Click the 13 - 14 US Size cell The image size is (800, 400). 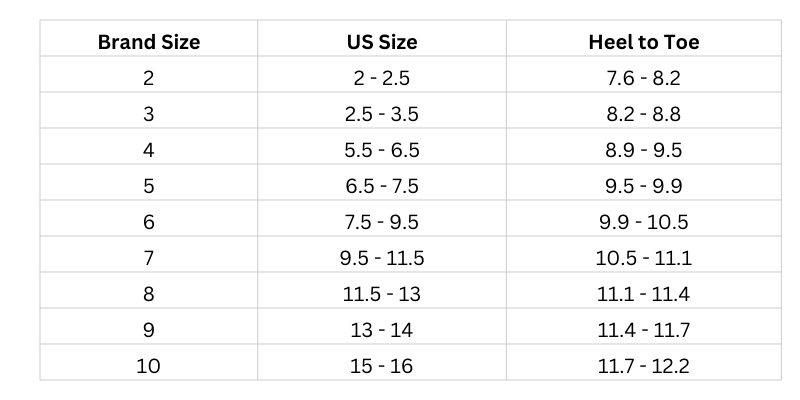(382, 327)
